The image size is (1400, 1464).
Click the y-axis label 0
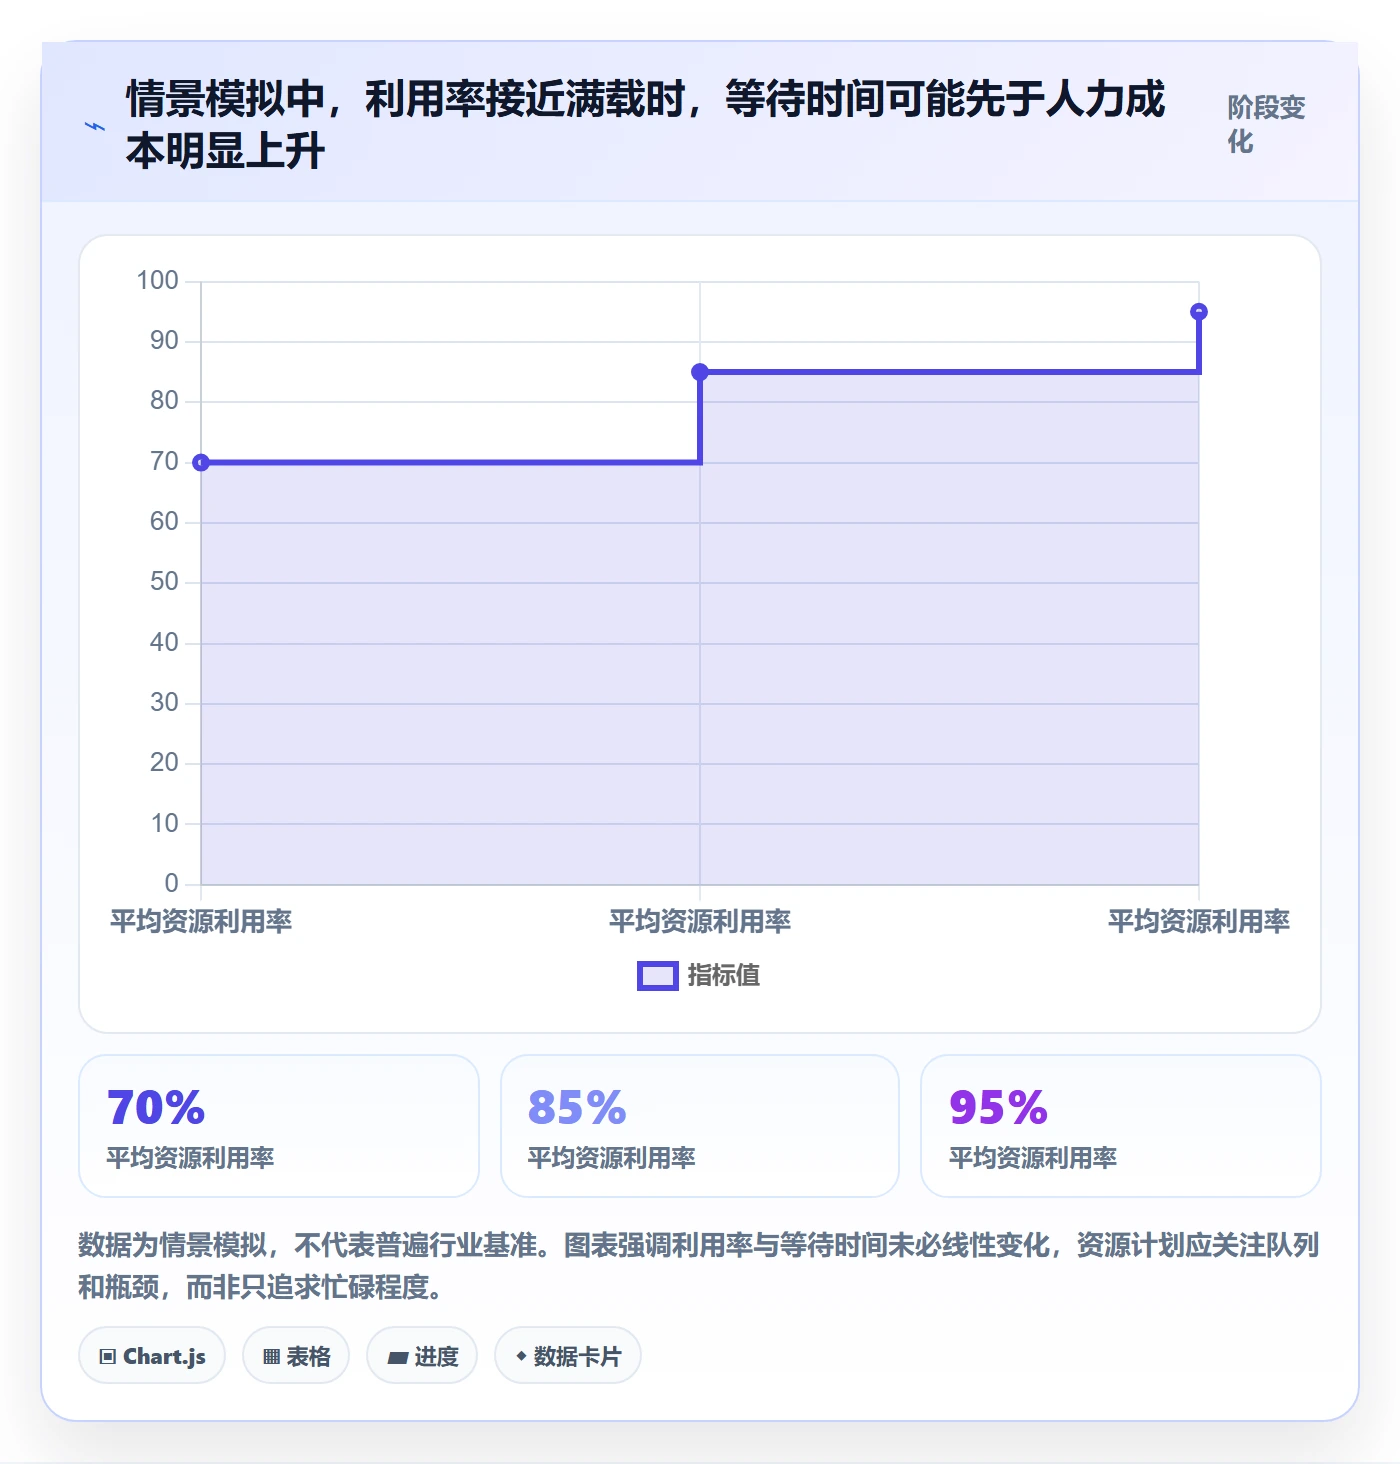tap(172, 884)
